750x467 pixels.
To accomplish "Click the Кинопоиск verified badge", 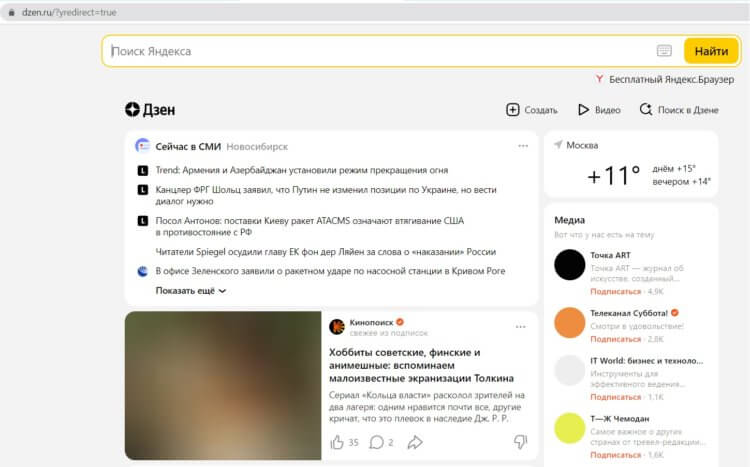I will pos(400,322).
